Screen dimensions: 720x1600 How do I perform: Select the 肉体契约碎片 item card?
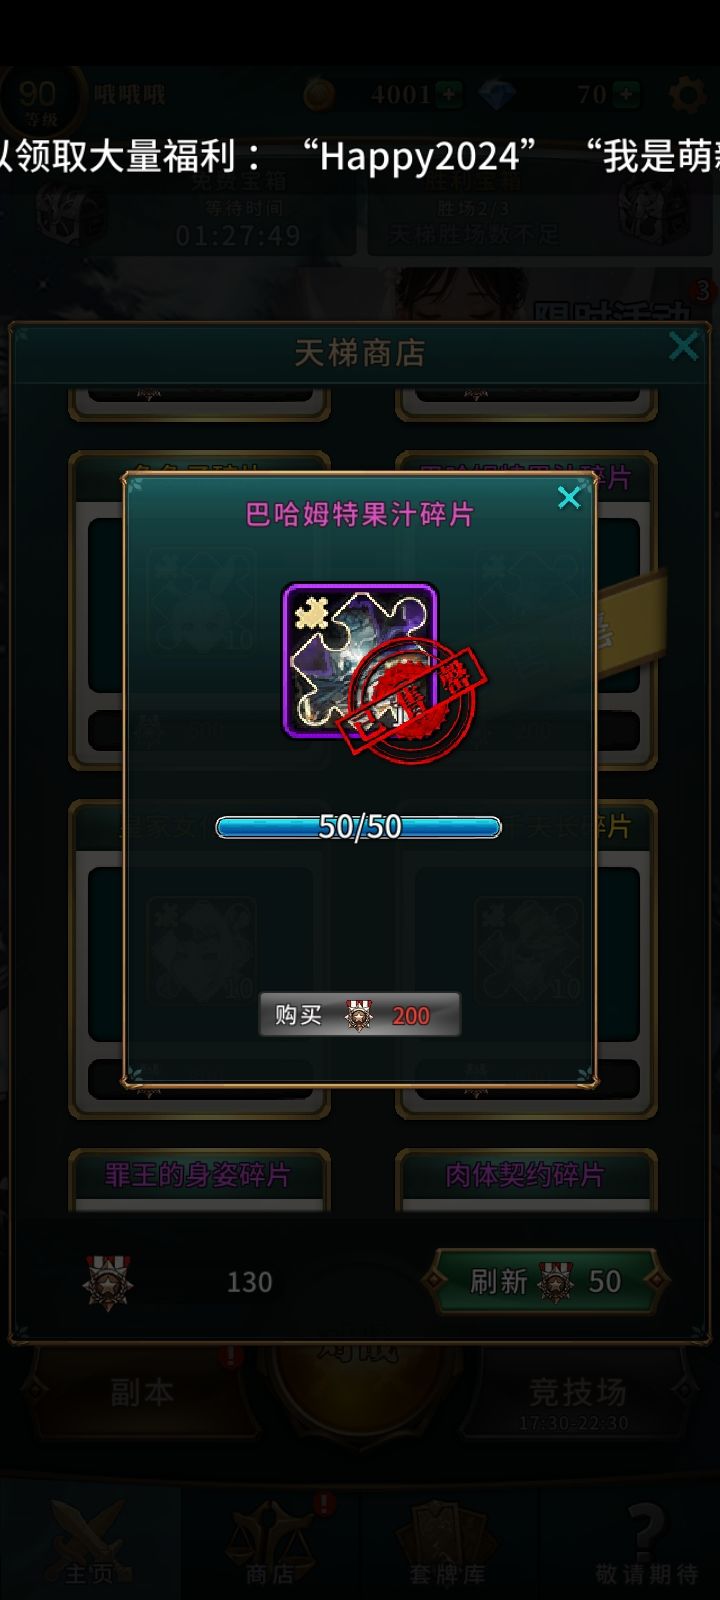click(526, 1180)
